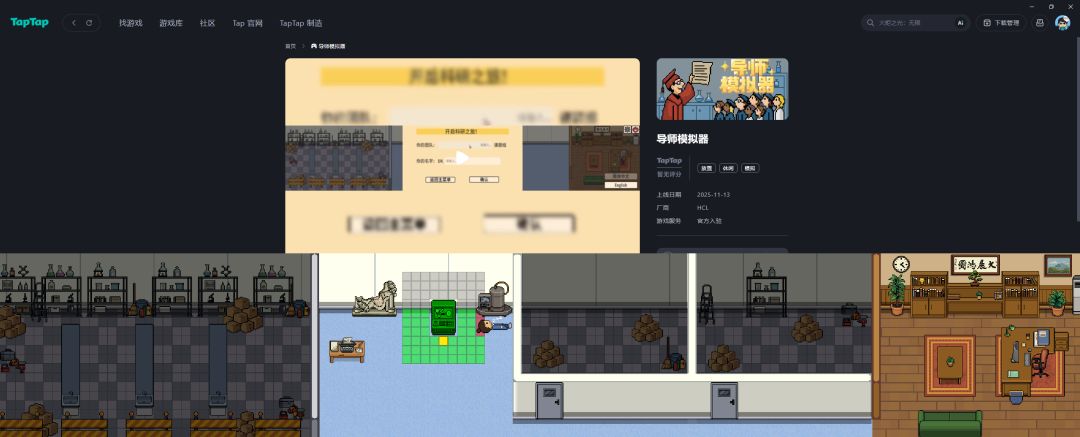Maximize the TapTap window
Screen dimensions: 1080x437
click(1051, 6)
